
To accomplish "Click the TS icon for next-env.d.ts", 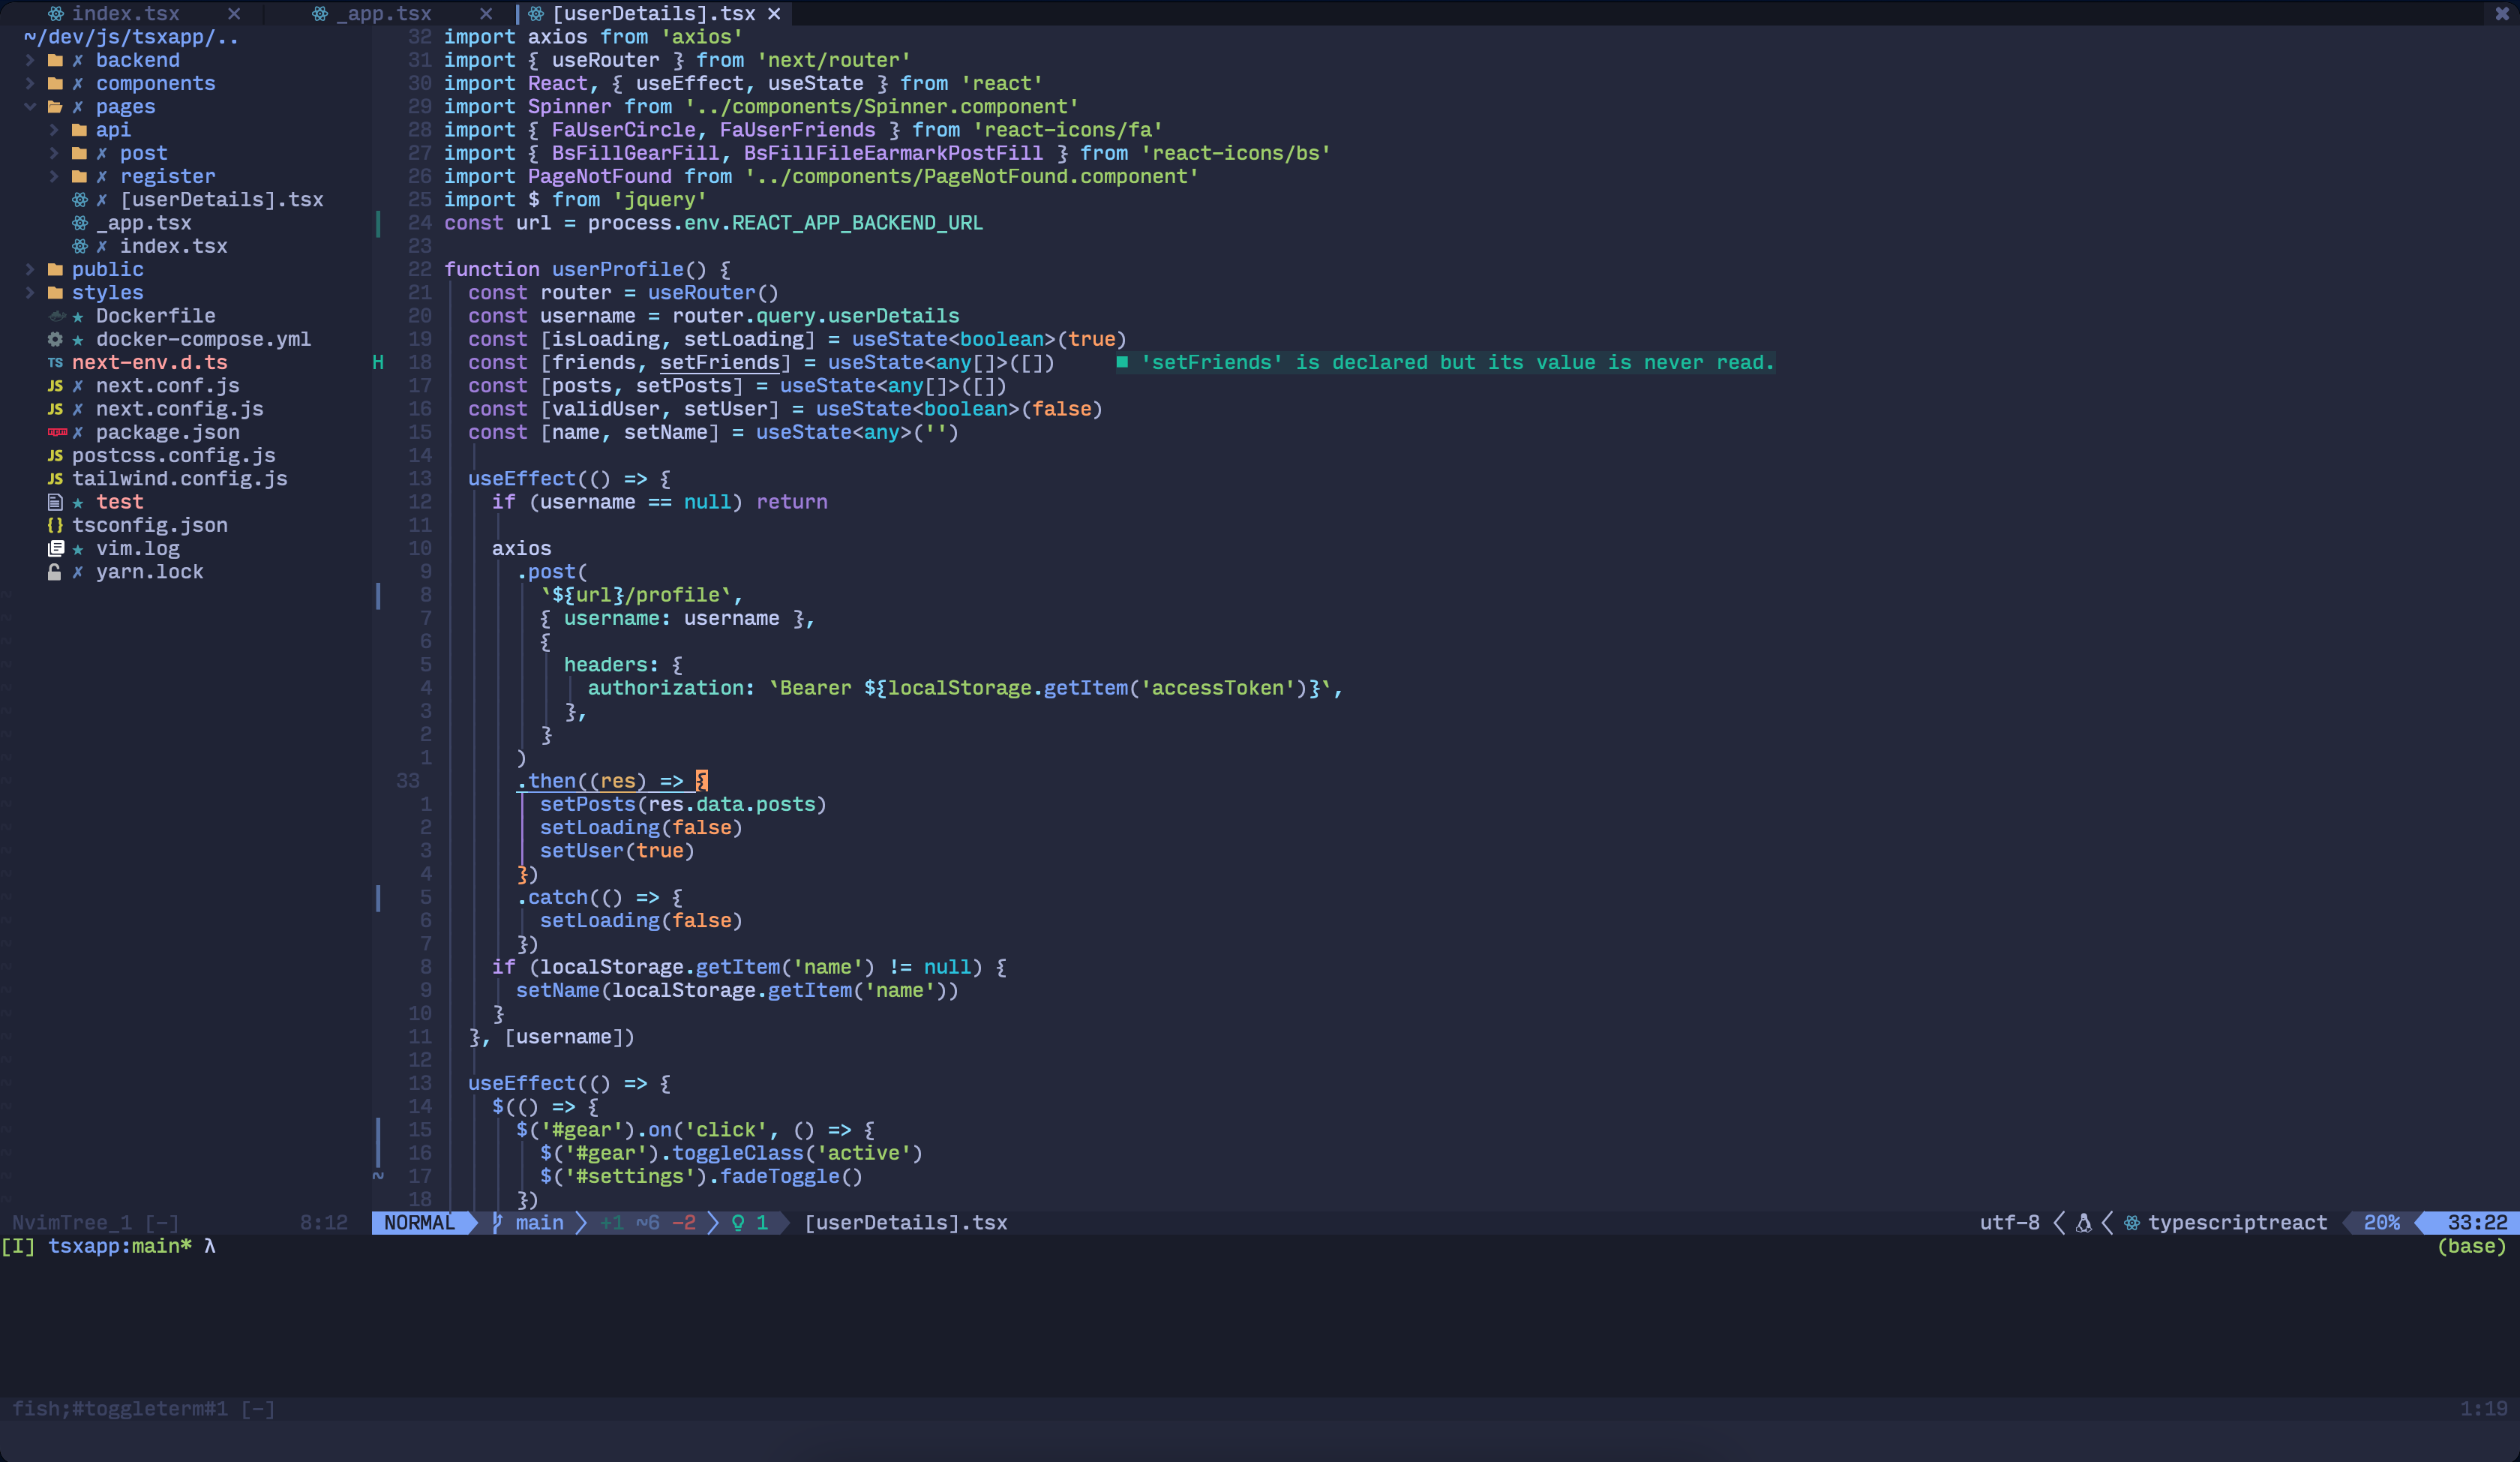I will point(55,362).
